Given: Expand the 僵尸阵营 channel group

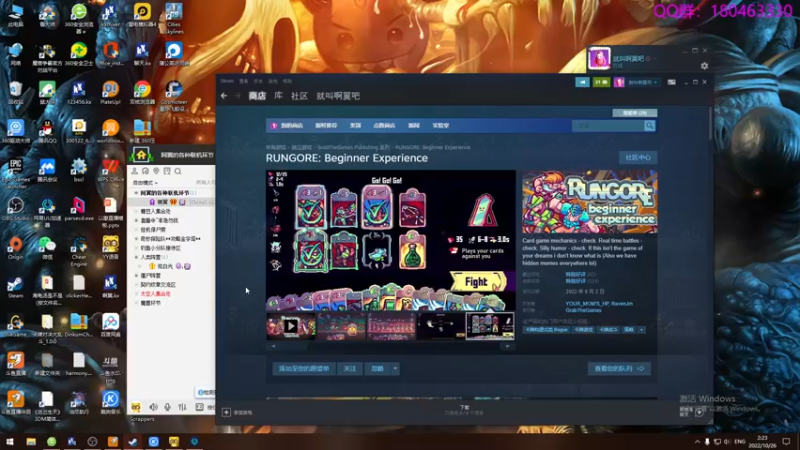Looking at the screenshot, I should (136, 276).
